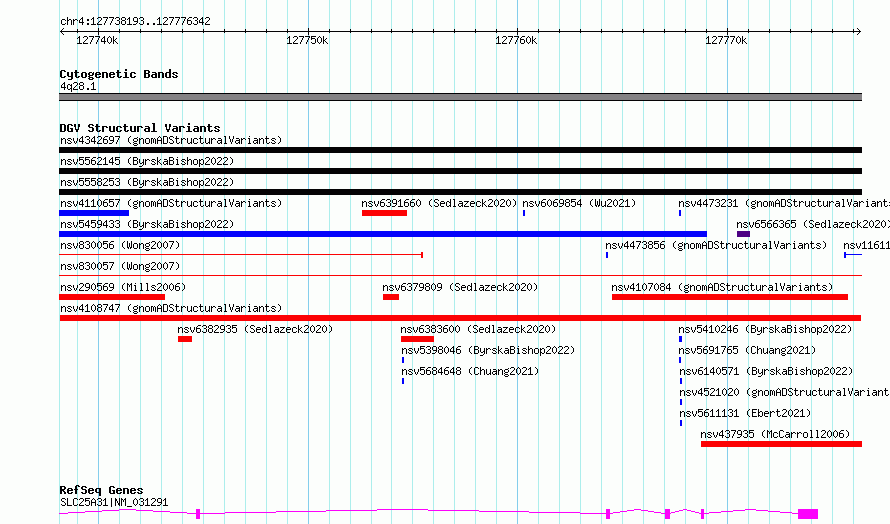The image size is (890, 524).
Task: Select nsv5410246 (ByrskaBishop2022) label
Action: coord(765,329)
